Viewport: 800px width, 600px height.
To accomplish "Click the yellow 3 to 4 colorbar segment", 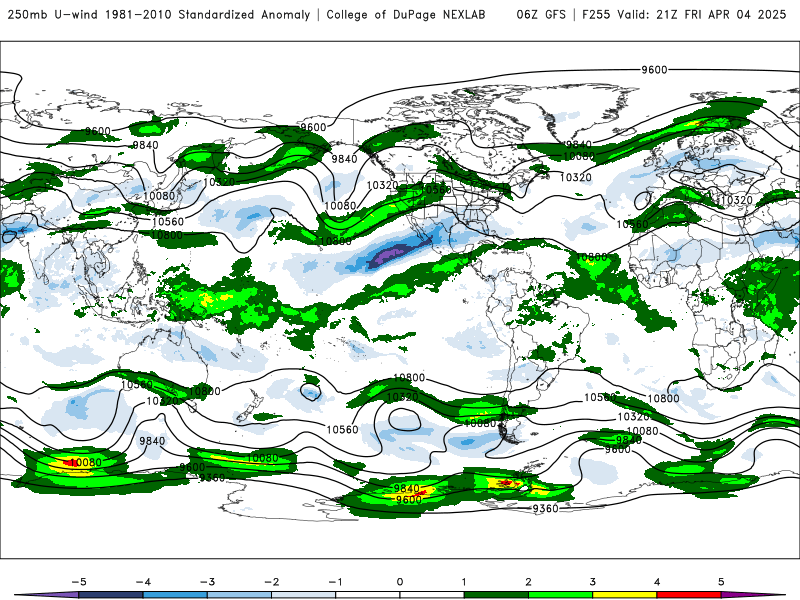I will (624, 595).
